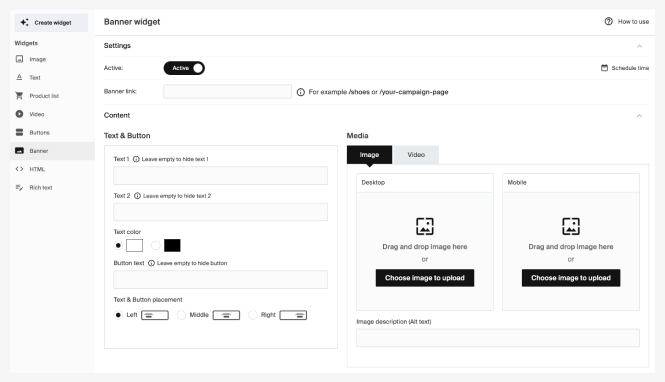Select the black text color radio button
This screenshot has height=382, width=665.
[156, 245]
